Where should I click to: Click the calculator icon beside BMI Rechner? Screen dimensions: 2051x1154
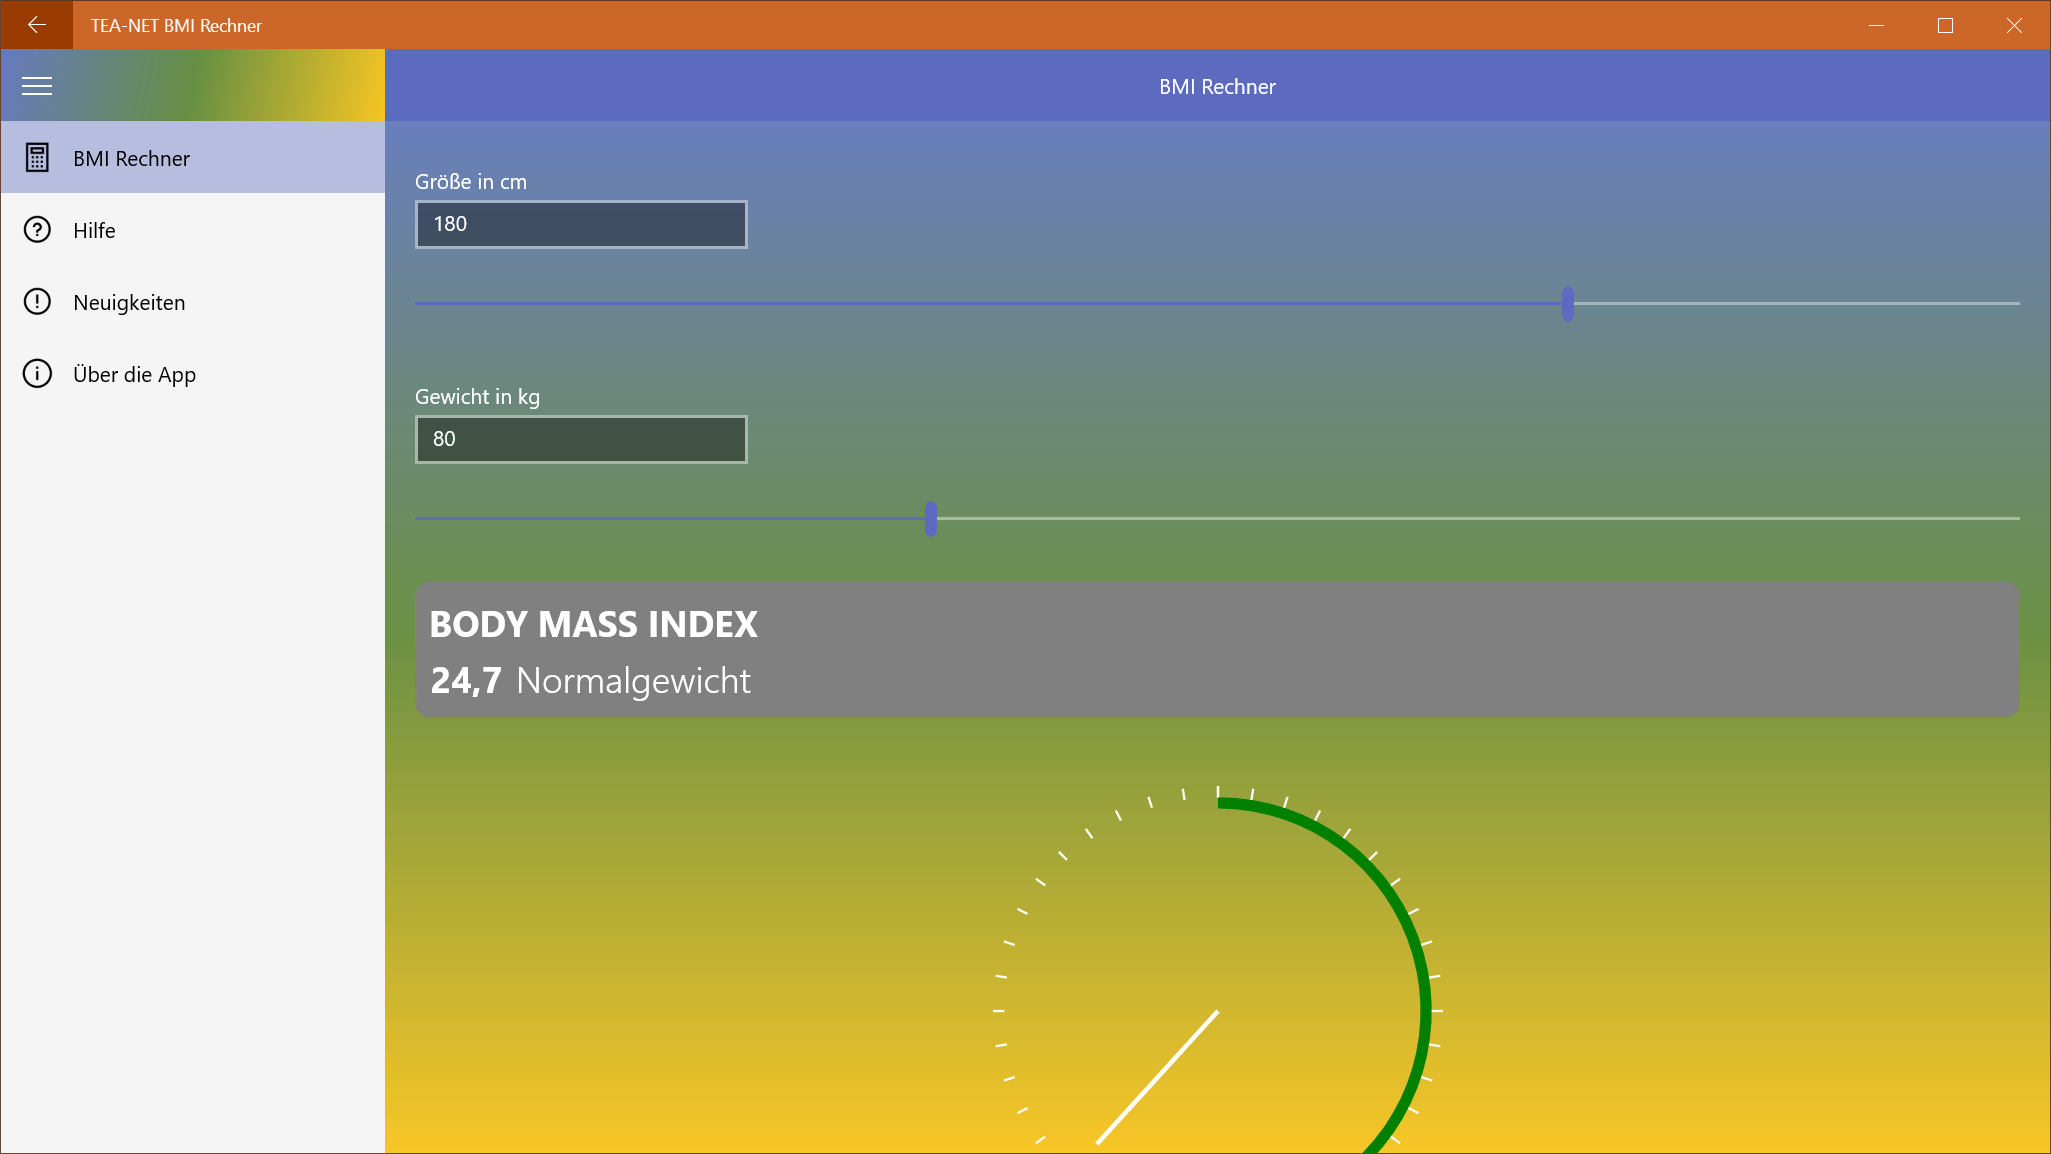(x=37, y=158)
